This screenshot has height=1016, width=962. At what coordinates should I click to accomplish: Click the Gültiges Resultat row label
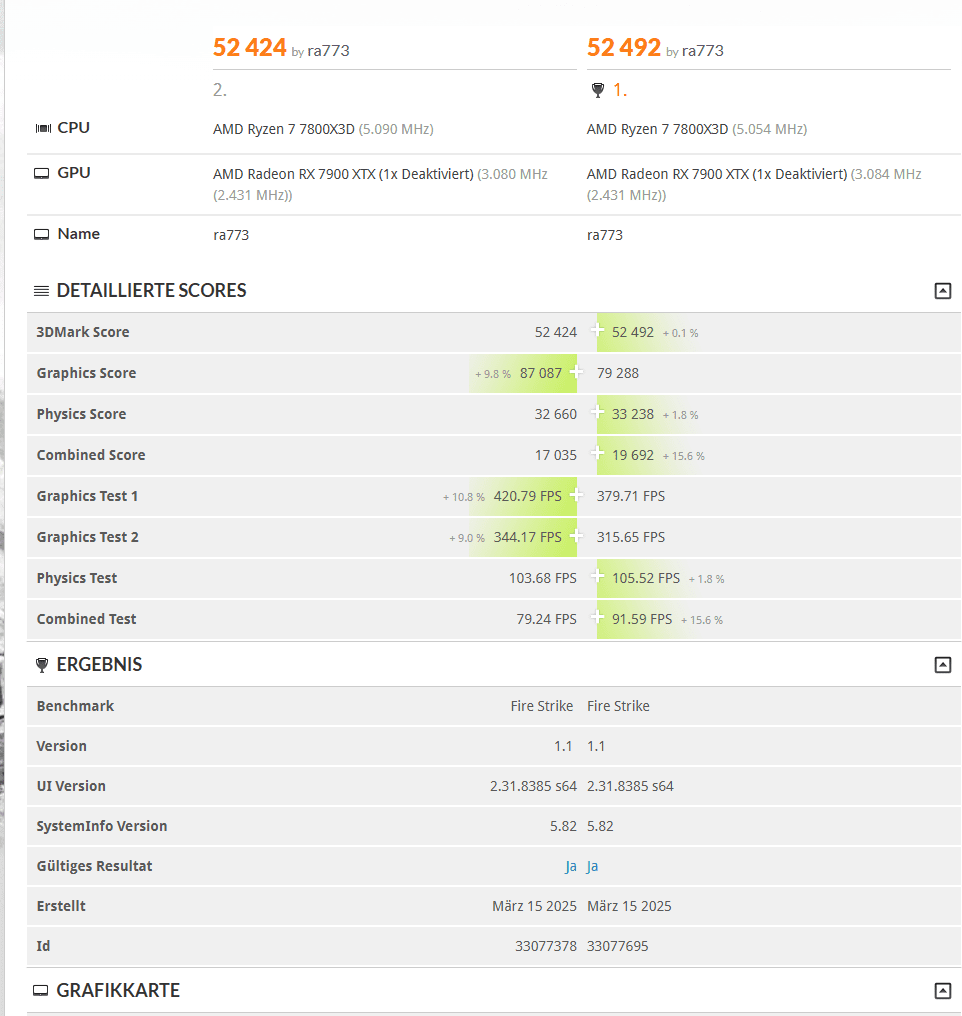[95, 867]
